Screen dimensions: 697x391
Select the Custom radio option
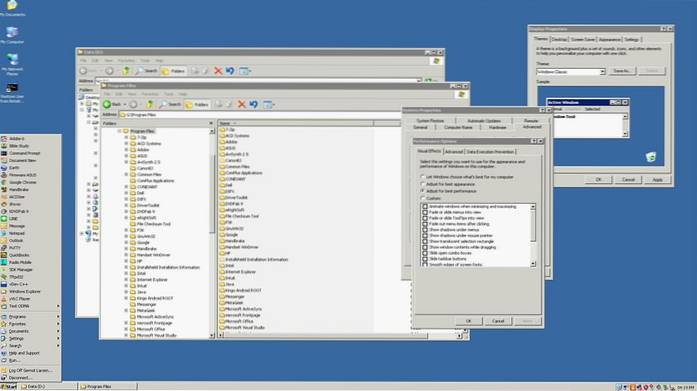[x=423, y=198]
